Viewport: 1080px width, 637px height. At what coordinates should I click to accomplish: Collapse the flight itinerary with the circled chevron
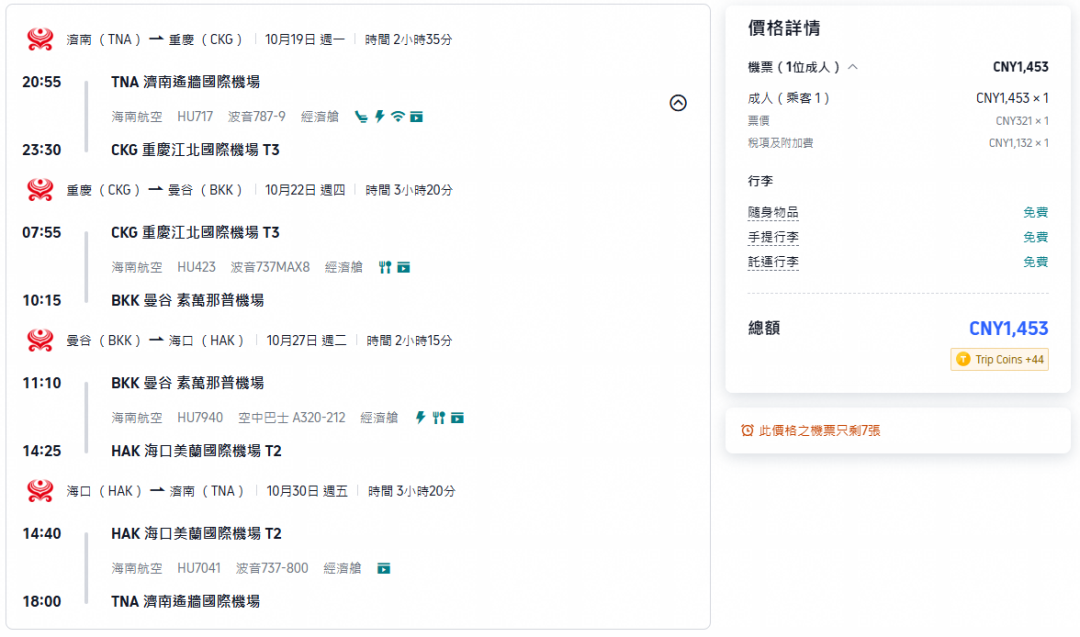tap(678, 103)
